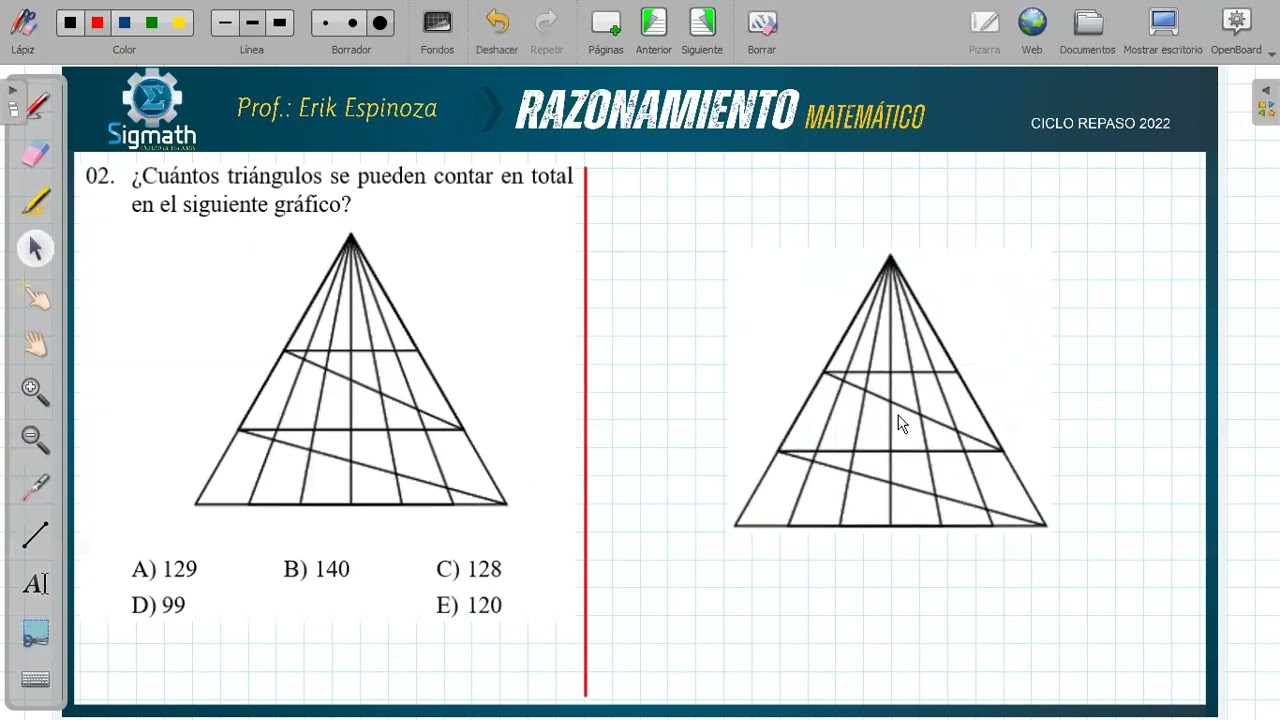
Task: Open the Documentos mode
Action: [1088, 30]
